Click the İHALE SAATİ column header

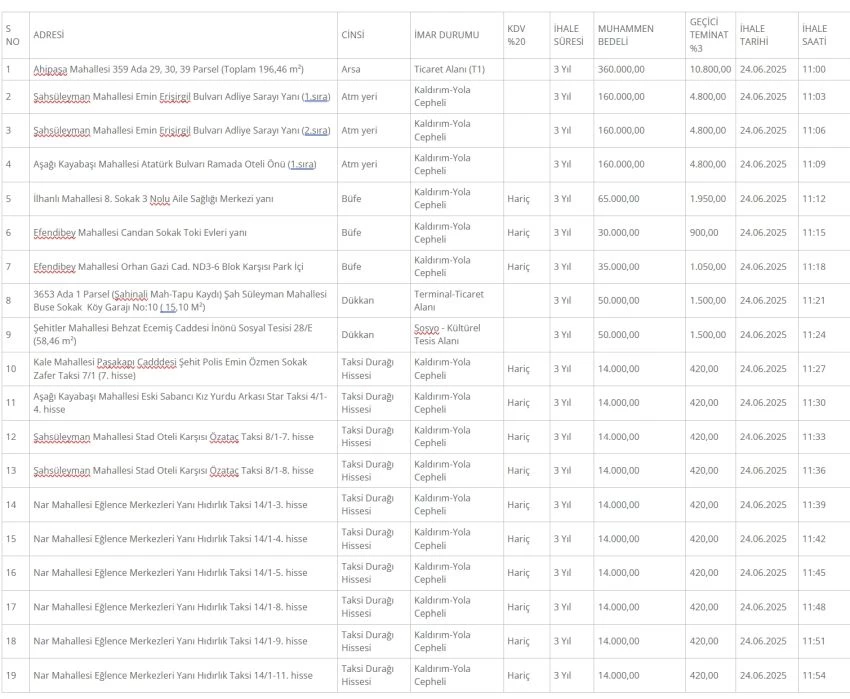[x=814, y=34]
